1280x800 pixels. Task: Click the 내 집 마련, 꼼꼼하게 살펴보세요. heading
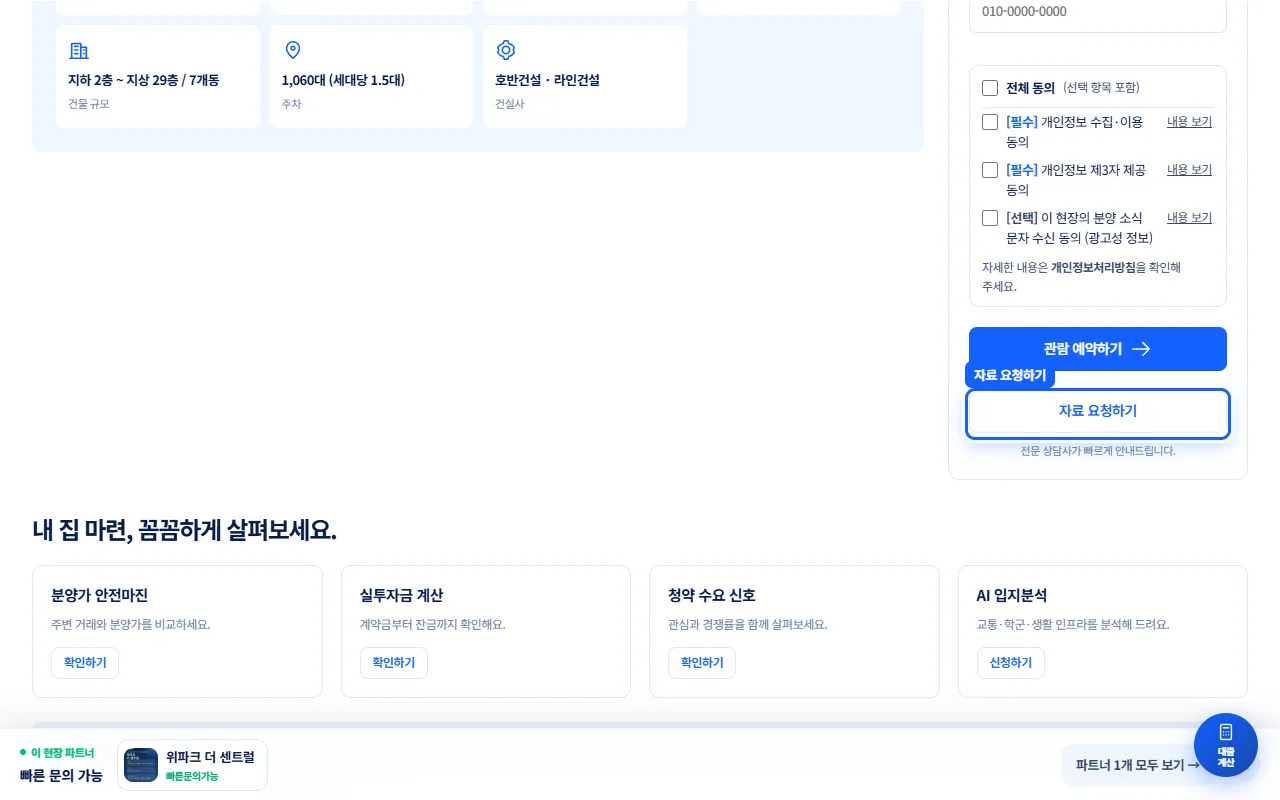(x=184, y=531)
